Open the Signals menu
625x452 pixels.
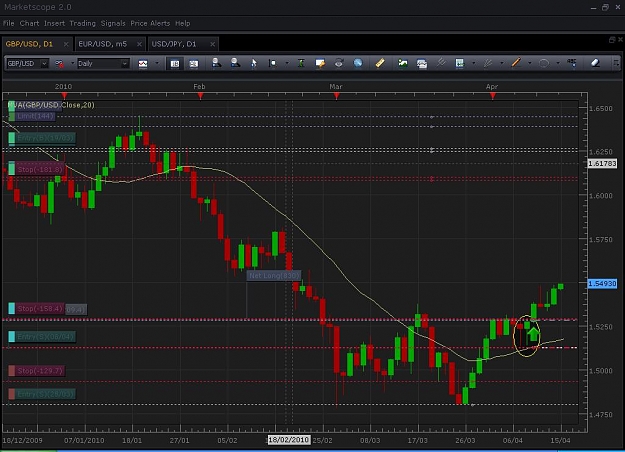(x=113, y=23)
